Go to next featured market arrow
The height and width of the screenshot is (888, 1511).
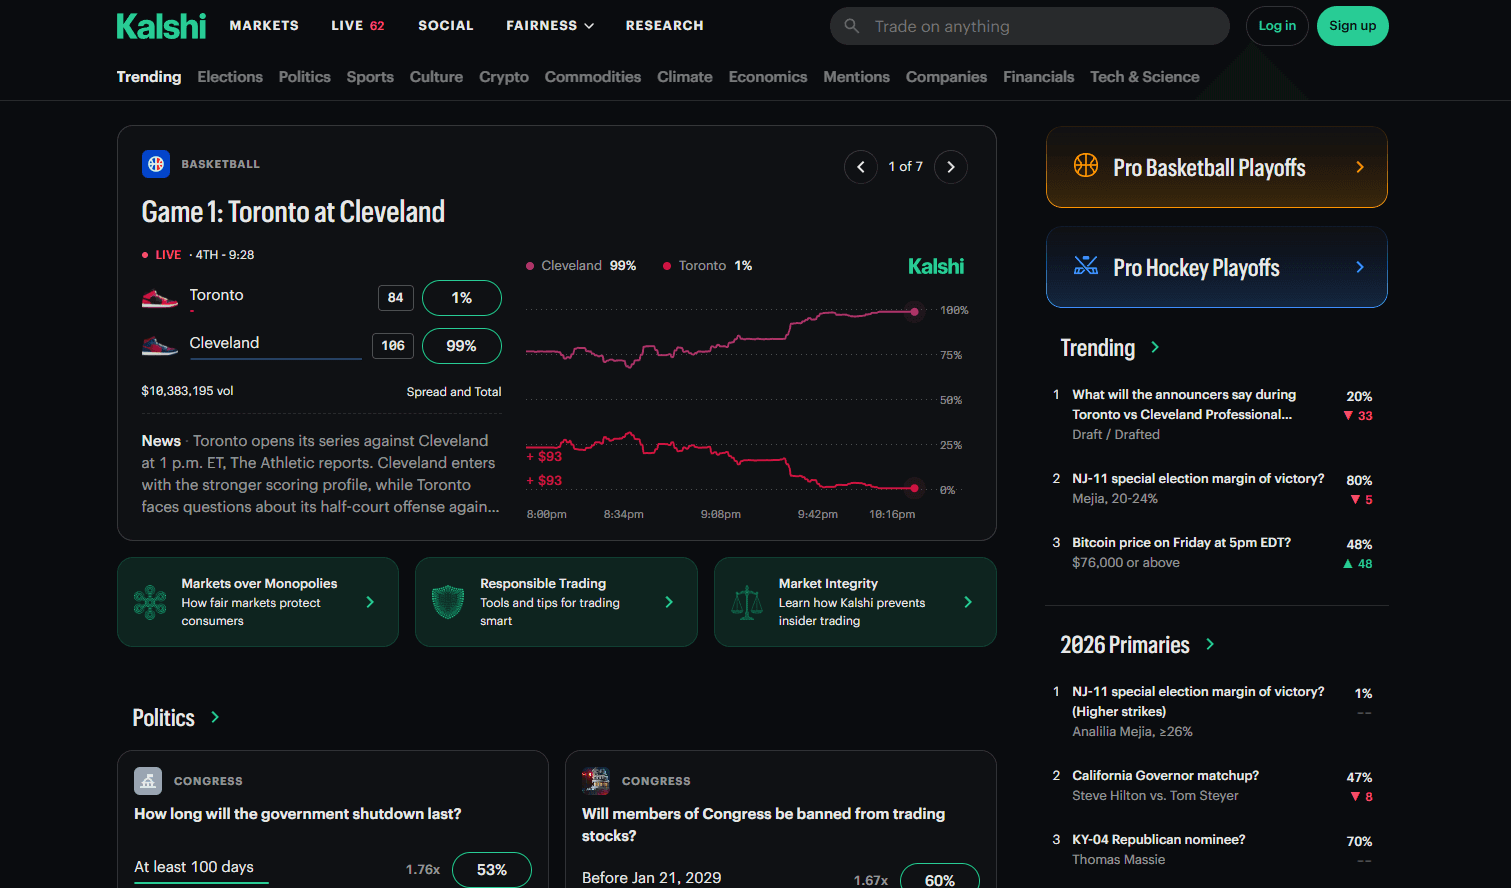[x=951, y=167]
